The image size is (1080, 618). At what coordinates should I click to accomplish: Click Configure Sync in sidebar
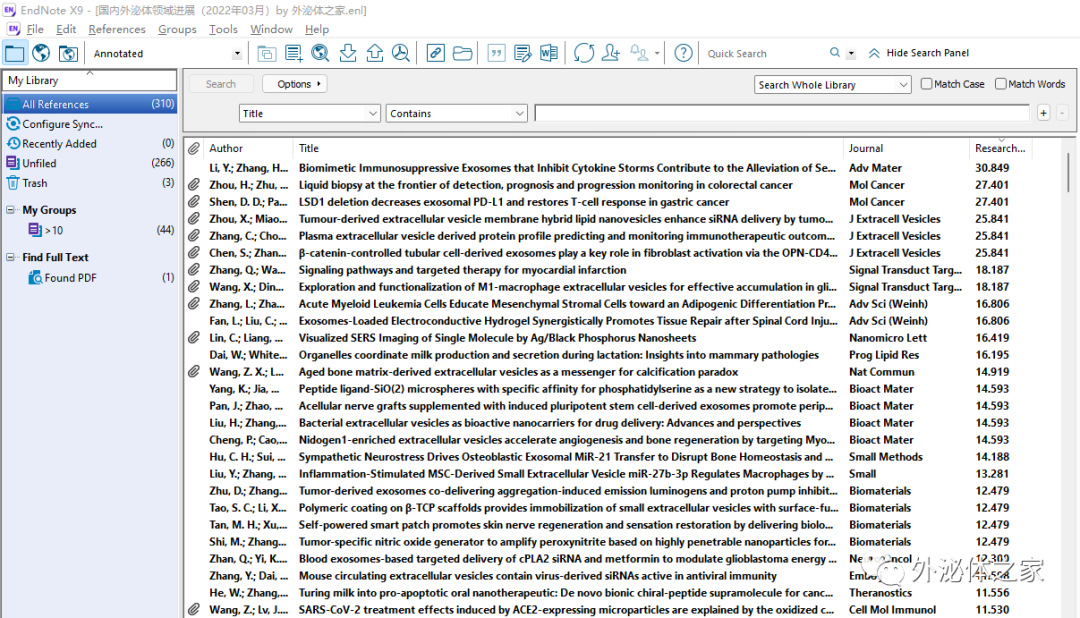click(x=62, y=124)
